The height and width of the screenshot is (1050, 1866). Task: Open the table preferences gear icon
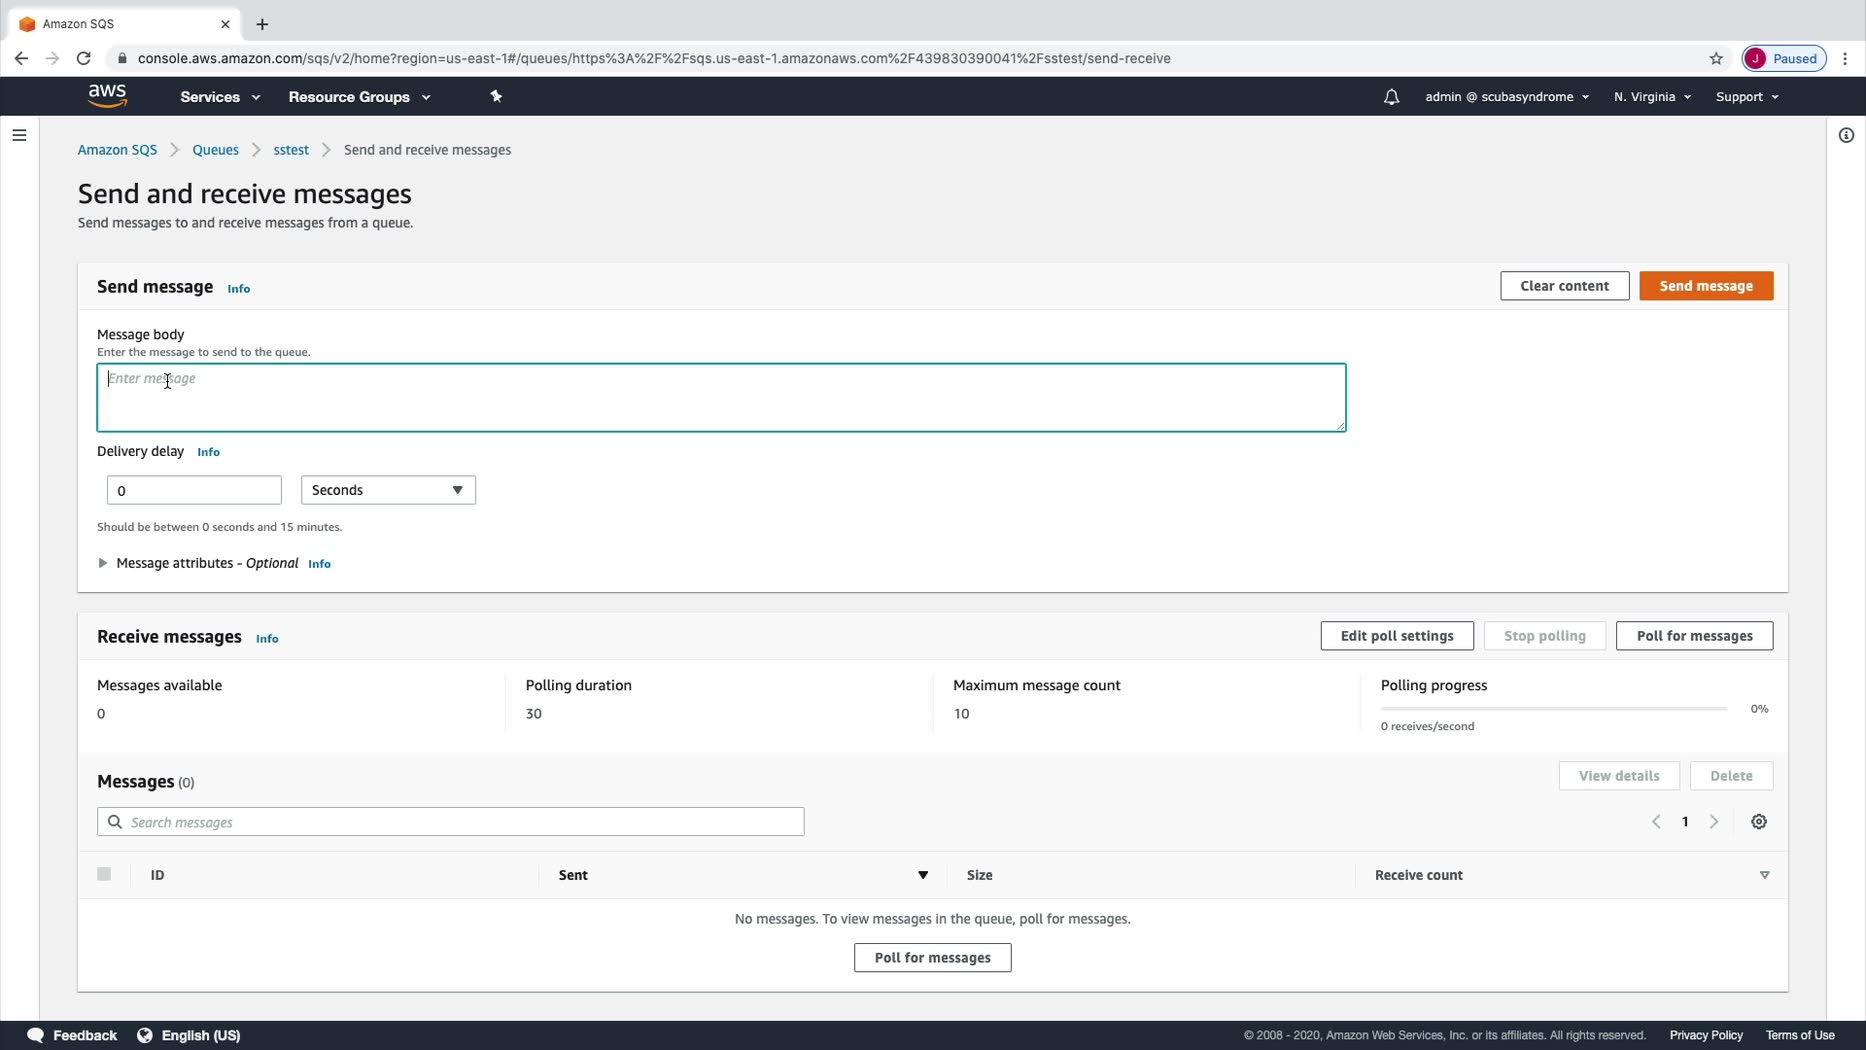point(1759,822)
